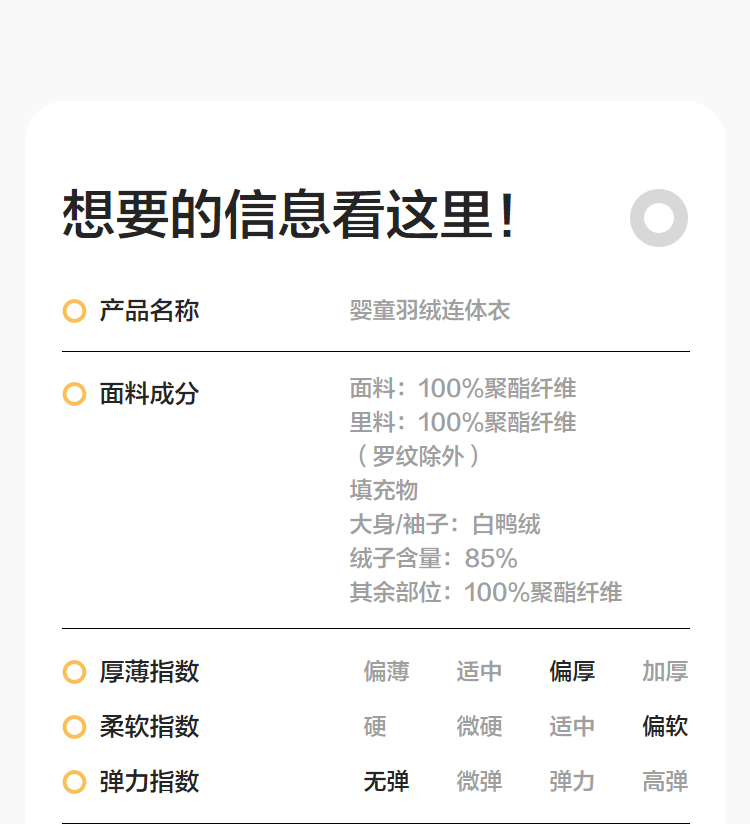Select 加厚 thickness option

pyautogui.click(x=665, y=672)
